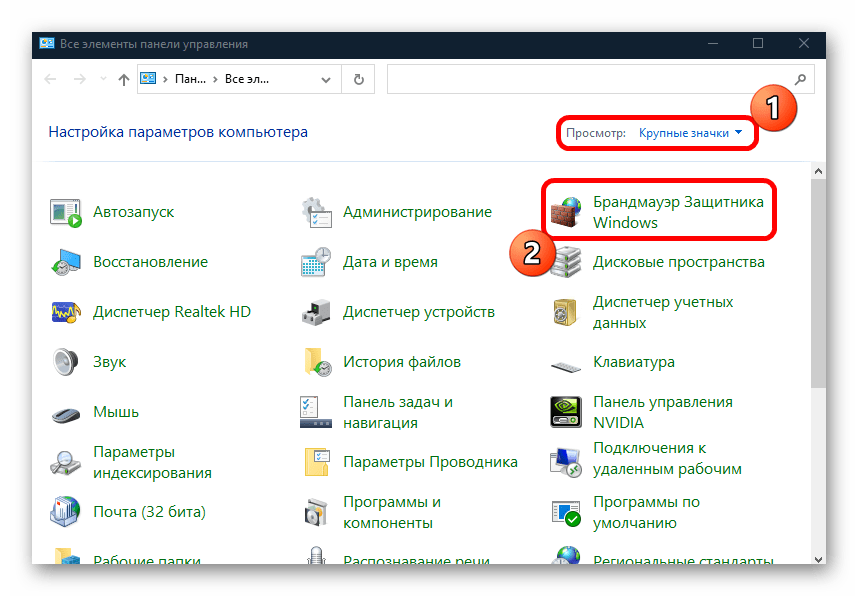The height and width of the screenshot is (596, 858).
Task: Open the Клавиатура keyboard icon
Action: (566, 366)
